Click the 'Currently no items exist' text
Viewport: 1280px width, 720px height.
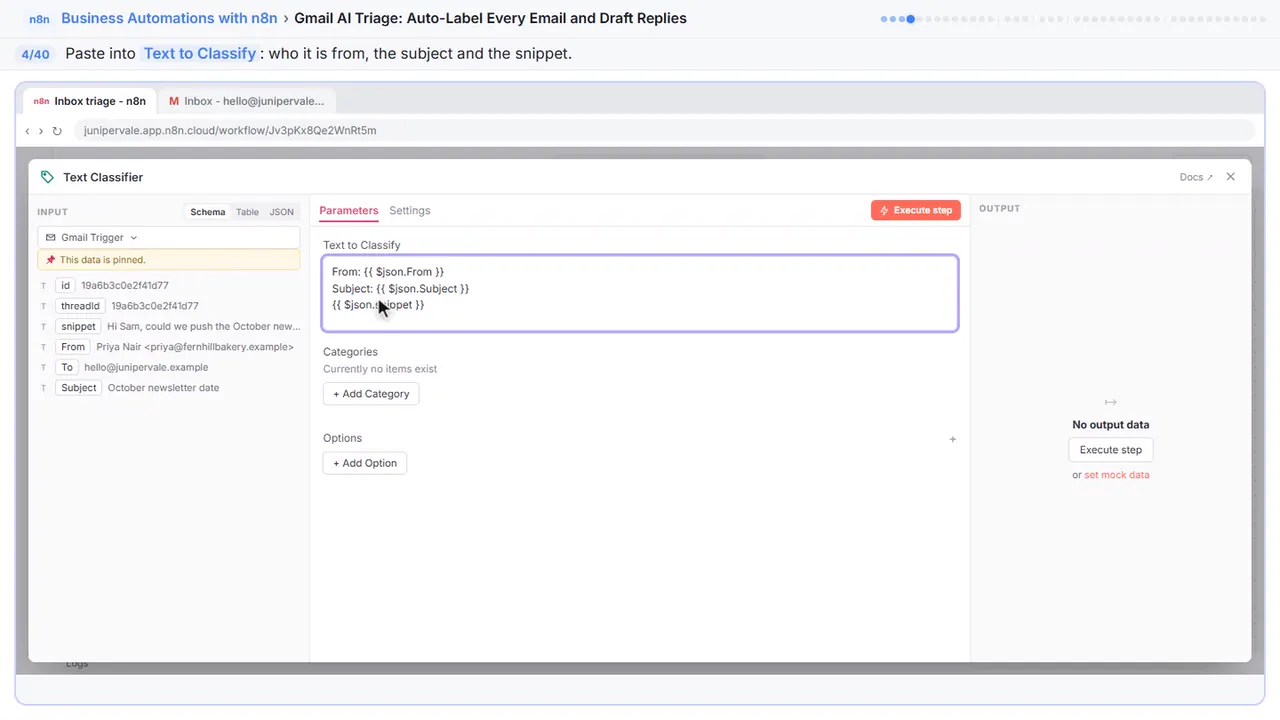point(380,369)
